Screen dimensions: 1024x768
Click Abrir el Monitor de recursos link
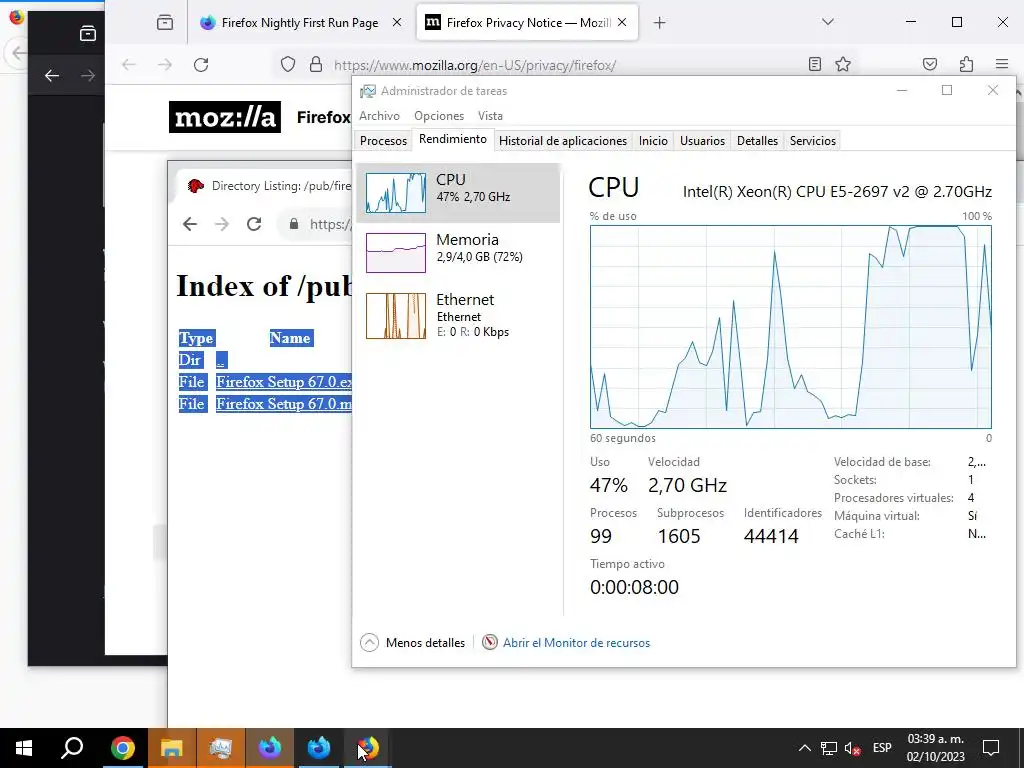click(x=576, y=643)
